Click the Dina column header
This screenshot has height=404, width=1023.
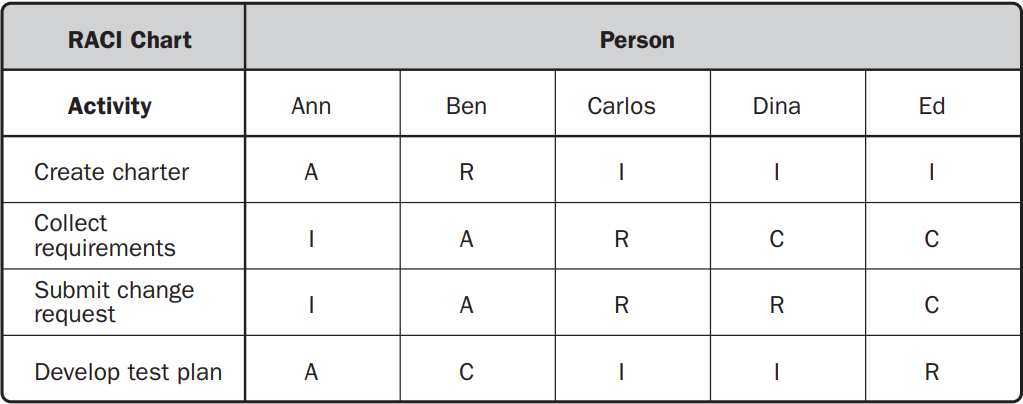point(776,106)
